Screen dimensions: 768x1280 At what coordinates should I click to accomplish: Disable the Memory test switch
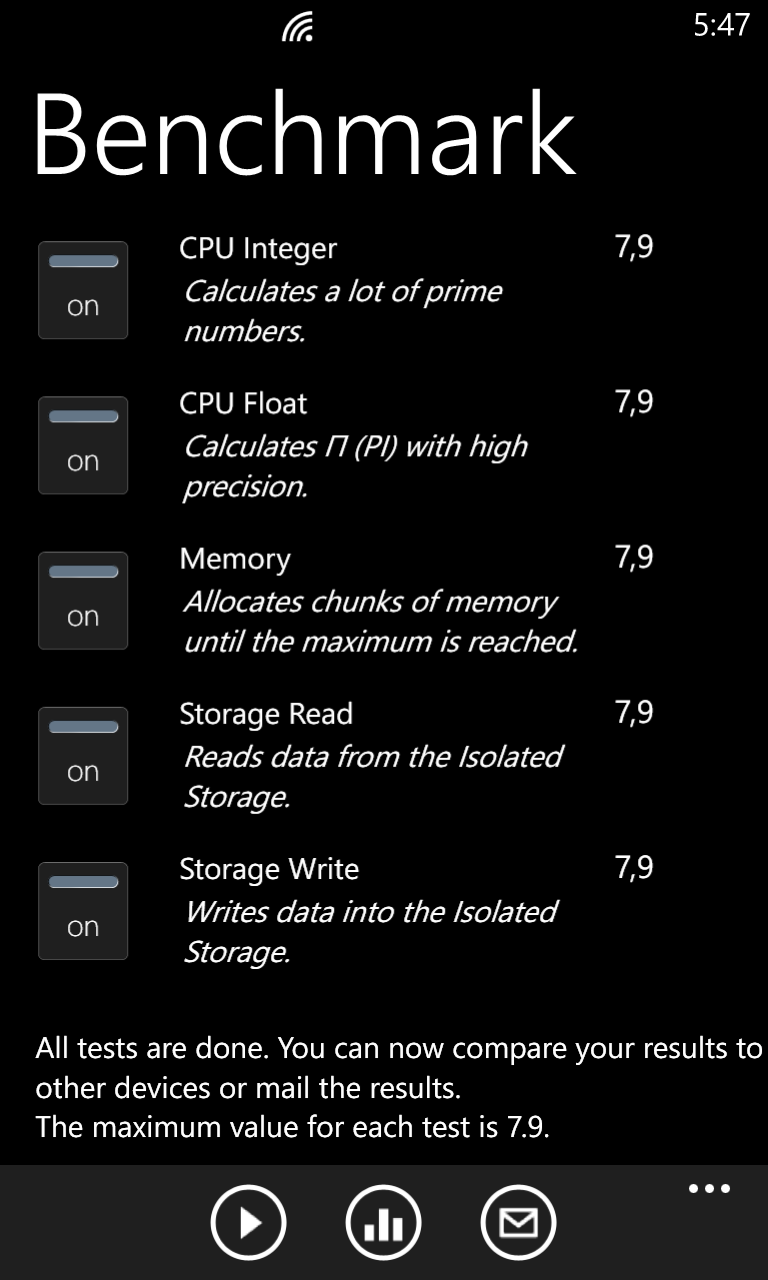pyautogui.click(x=83, y=600)
